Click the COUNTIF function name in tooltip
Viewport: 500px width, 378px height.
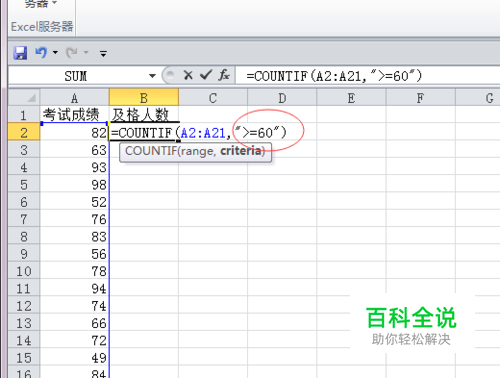click(151, 151)
